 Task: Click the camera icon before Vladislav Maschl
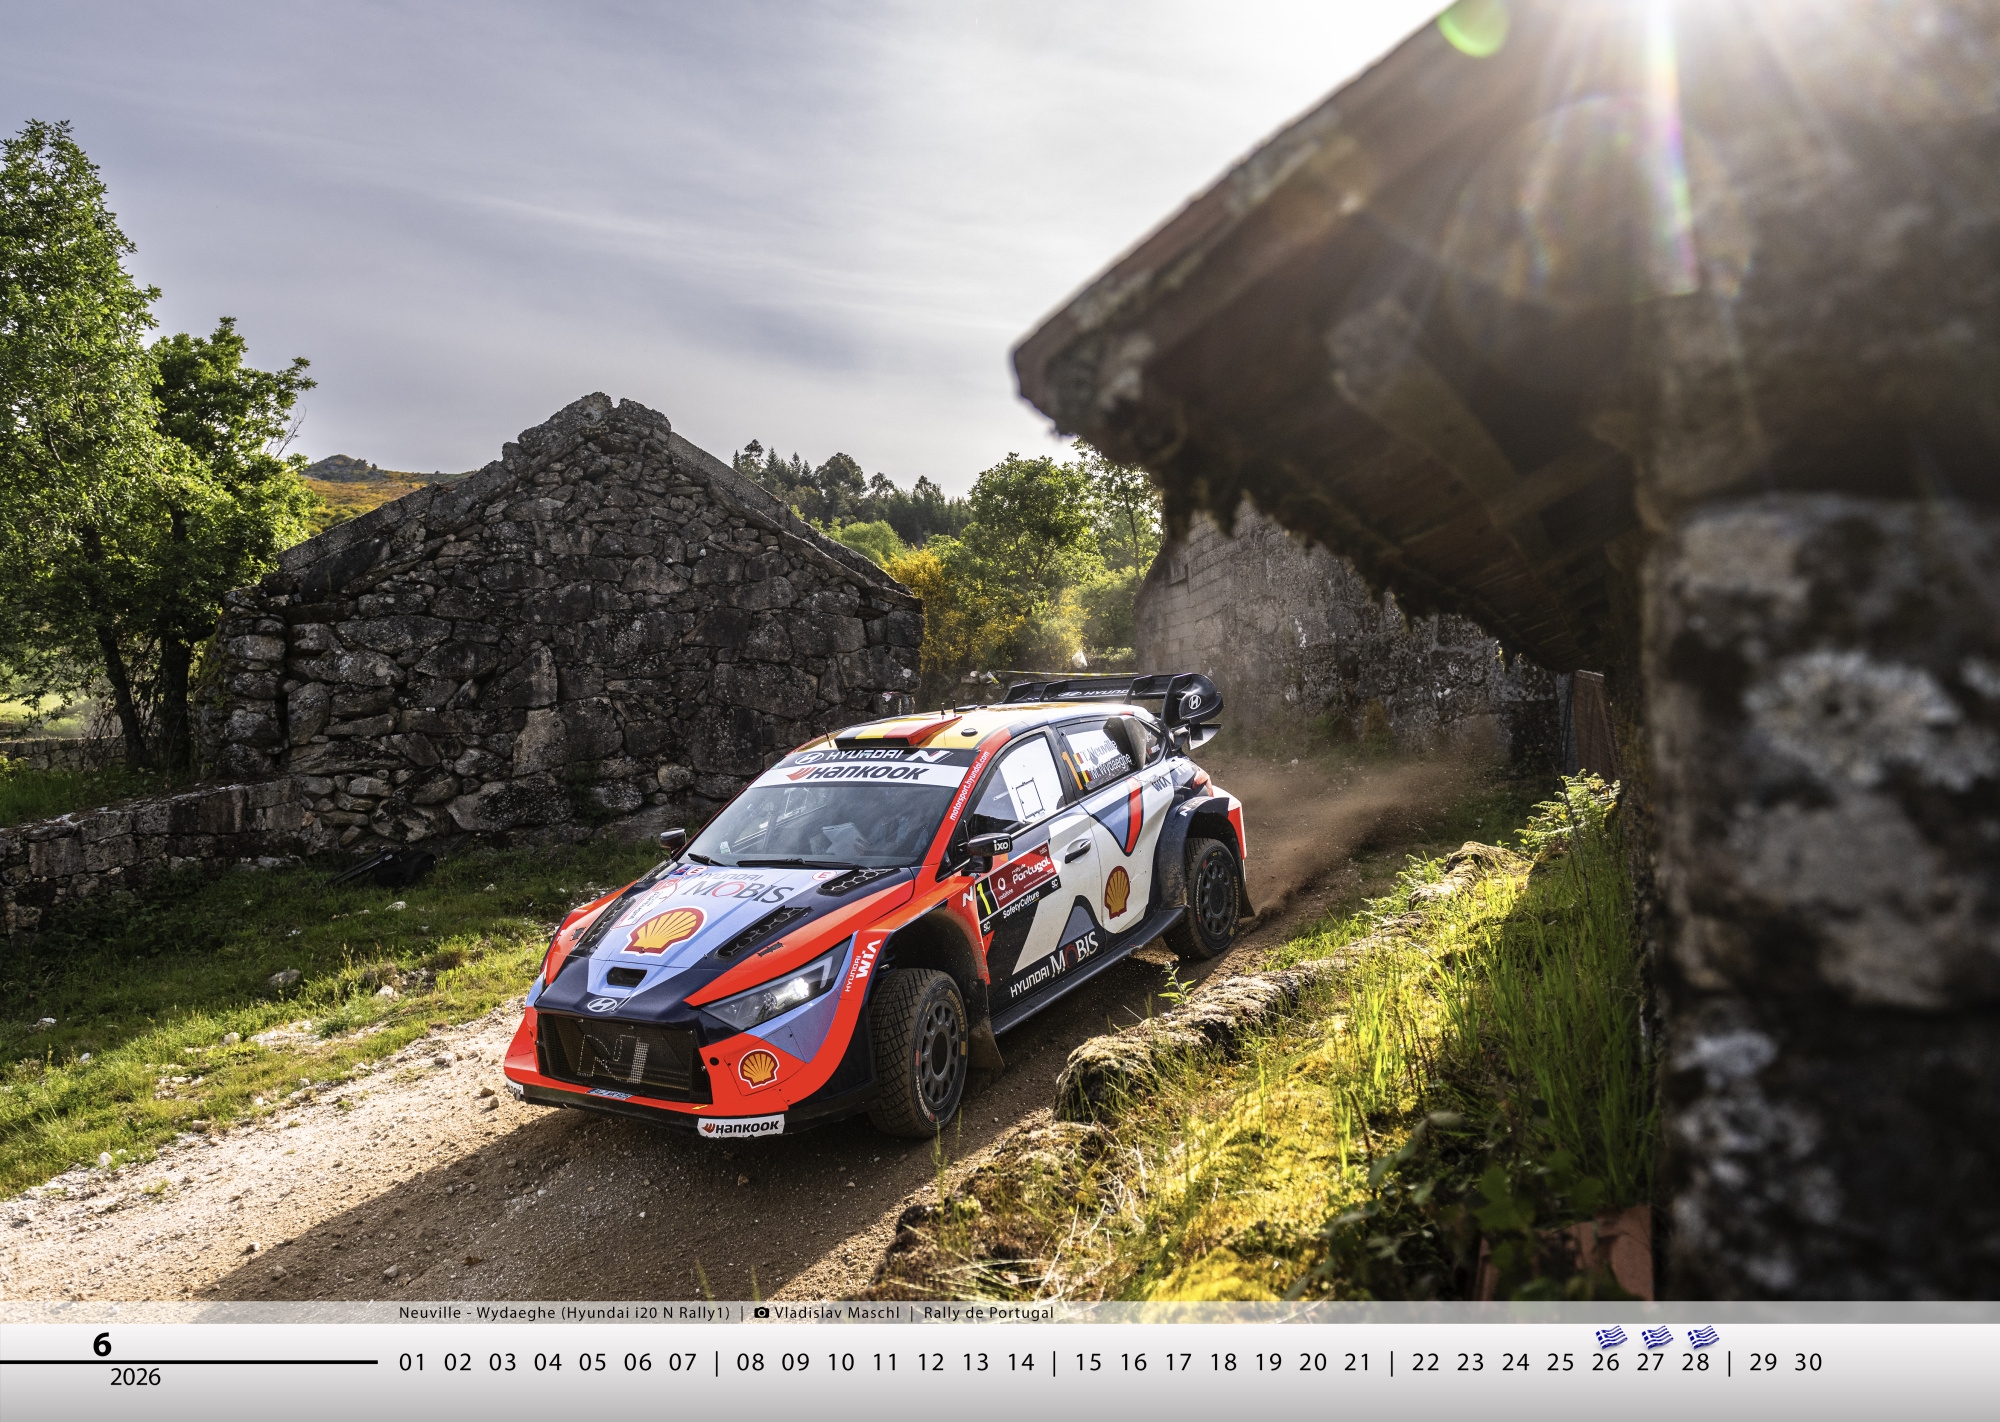(x=762, y=1313)
